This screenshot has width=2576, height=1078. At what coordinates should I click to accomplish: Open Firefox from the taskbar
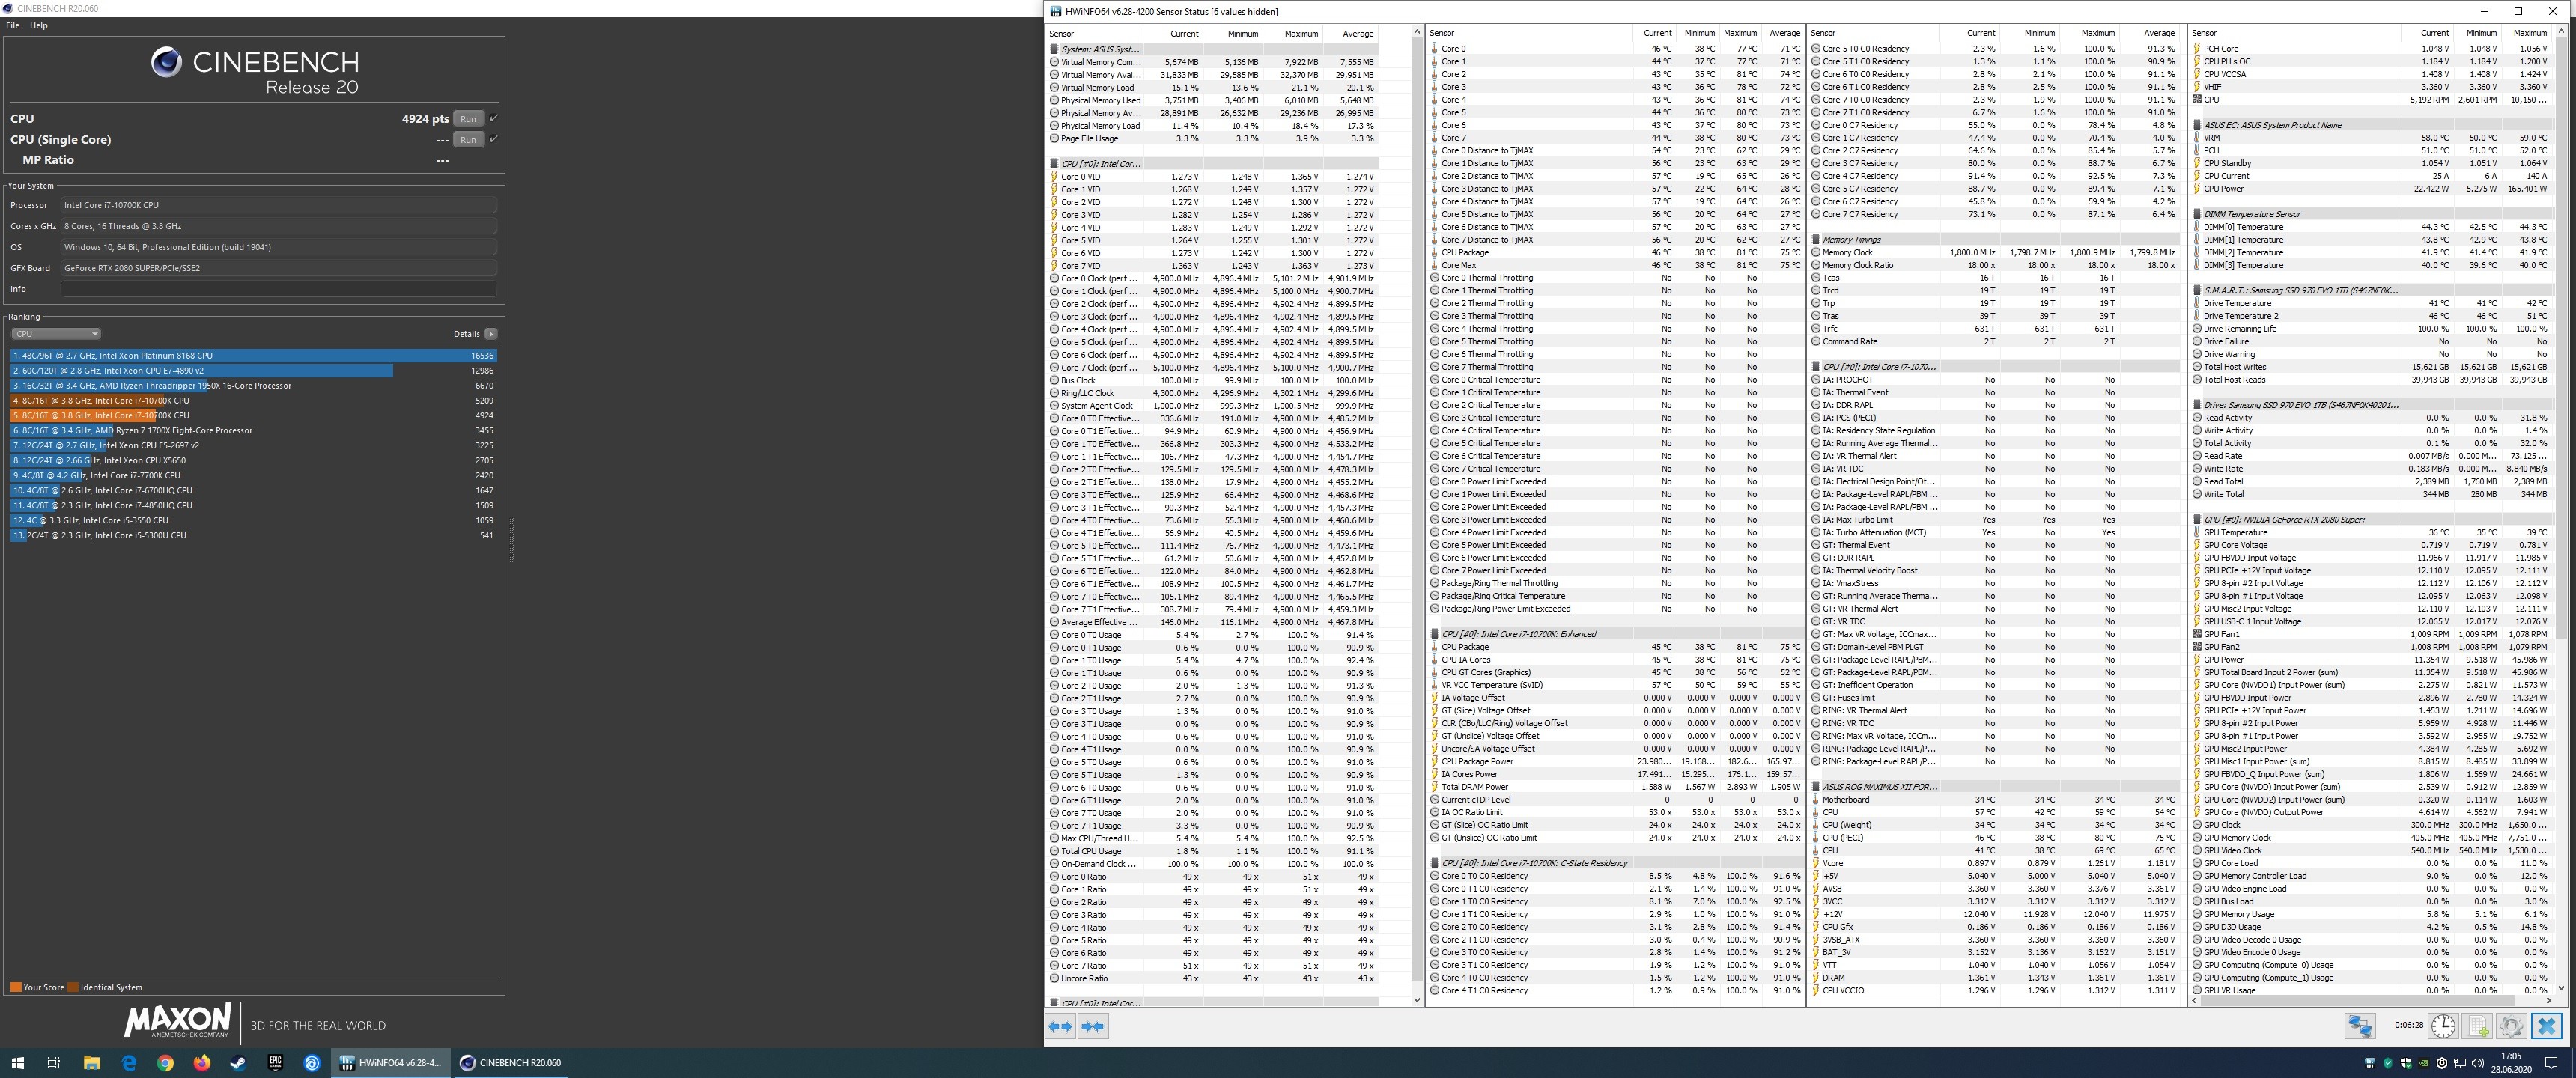click(202, 1062)
